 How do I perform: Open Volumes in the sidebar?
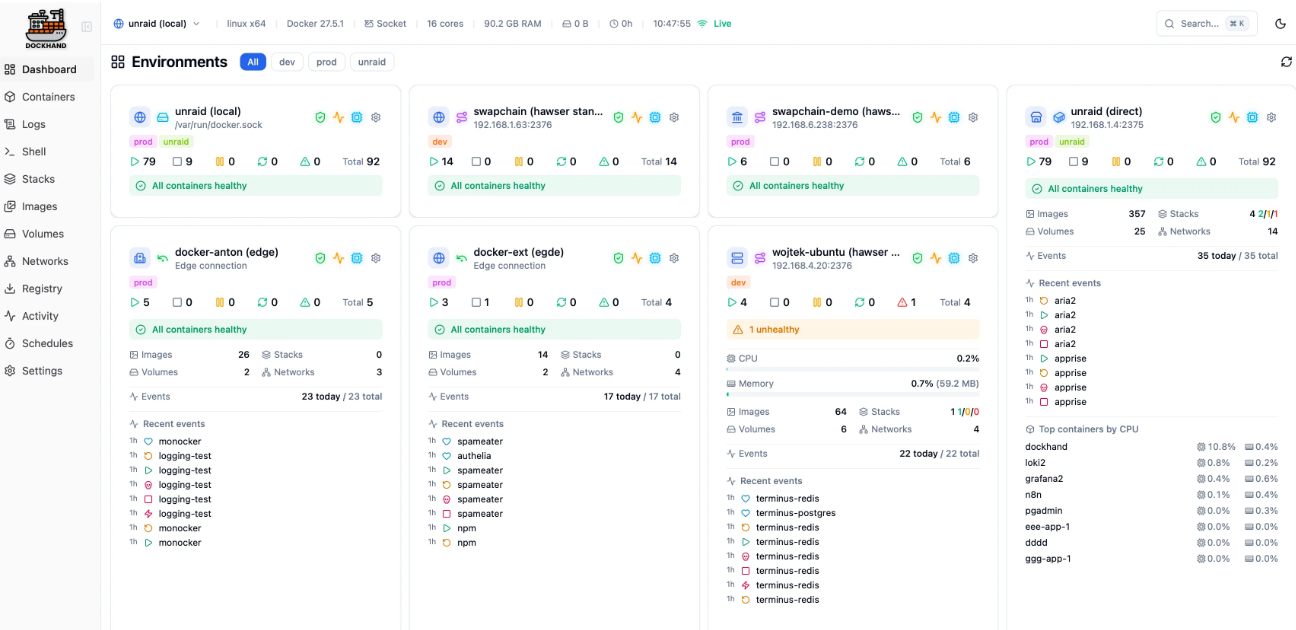[48, 234]
